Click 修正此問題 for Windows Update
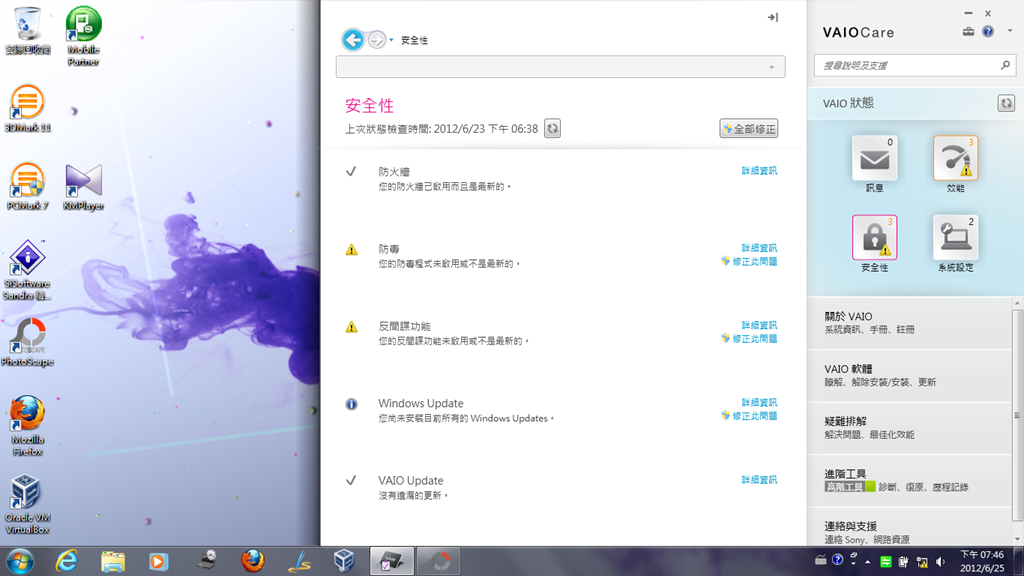Screen dimensions: 1024x576 tap(749, 415)
